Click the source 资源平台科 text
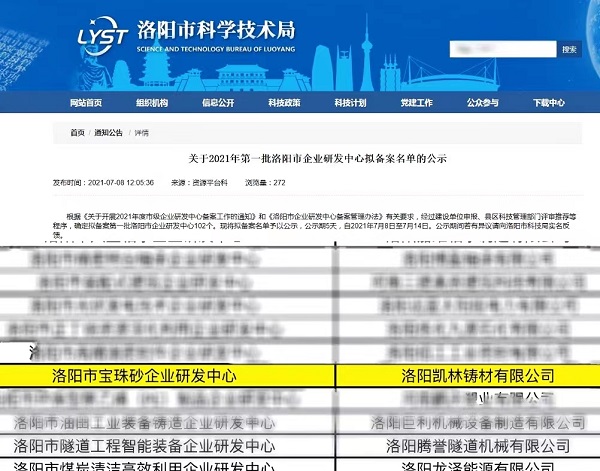600x471 pixels. (199, 183)
